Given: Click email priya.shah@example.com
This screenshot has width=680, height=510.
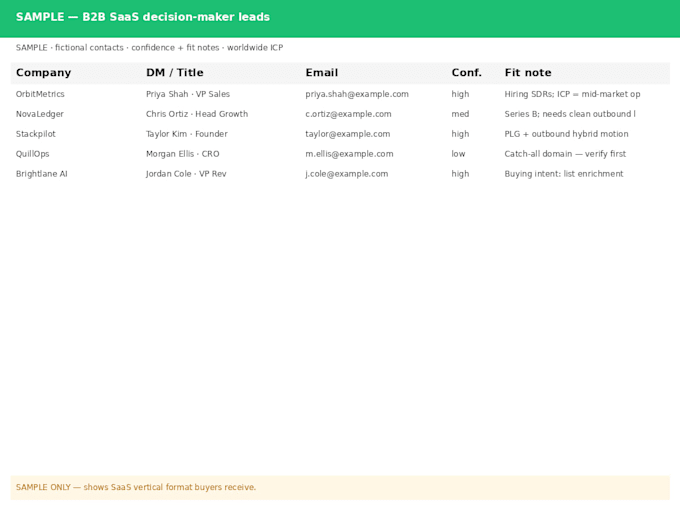Looking at the screenshot, I should pos(357,94).
